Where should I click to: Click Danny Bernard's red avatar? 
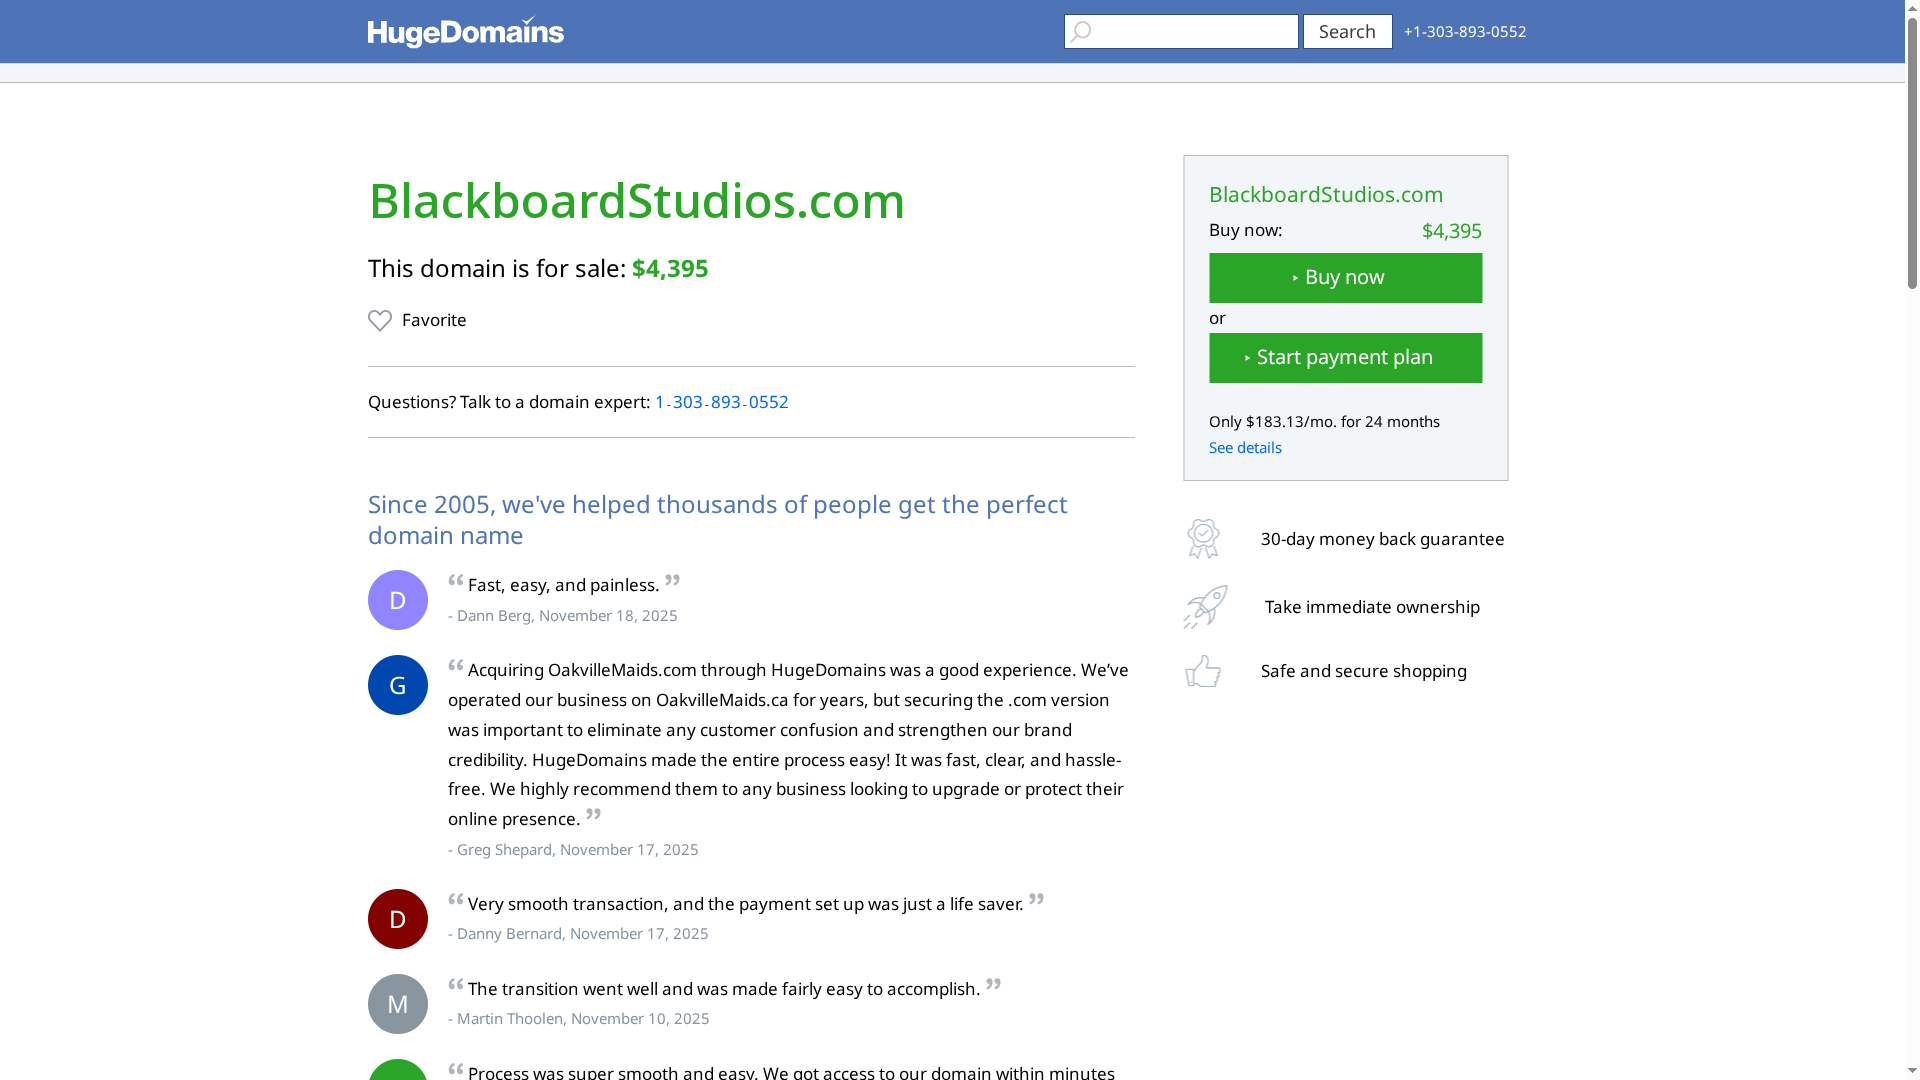click(x=397, y=918)
